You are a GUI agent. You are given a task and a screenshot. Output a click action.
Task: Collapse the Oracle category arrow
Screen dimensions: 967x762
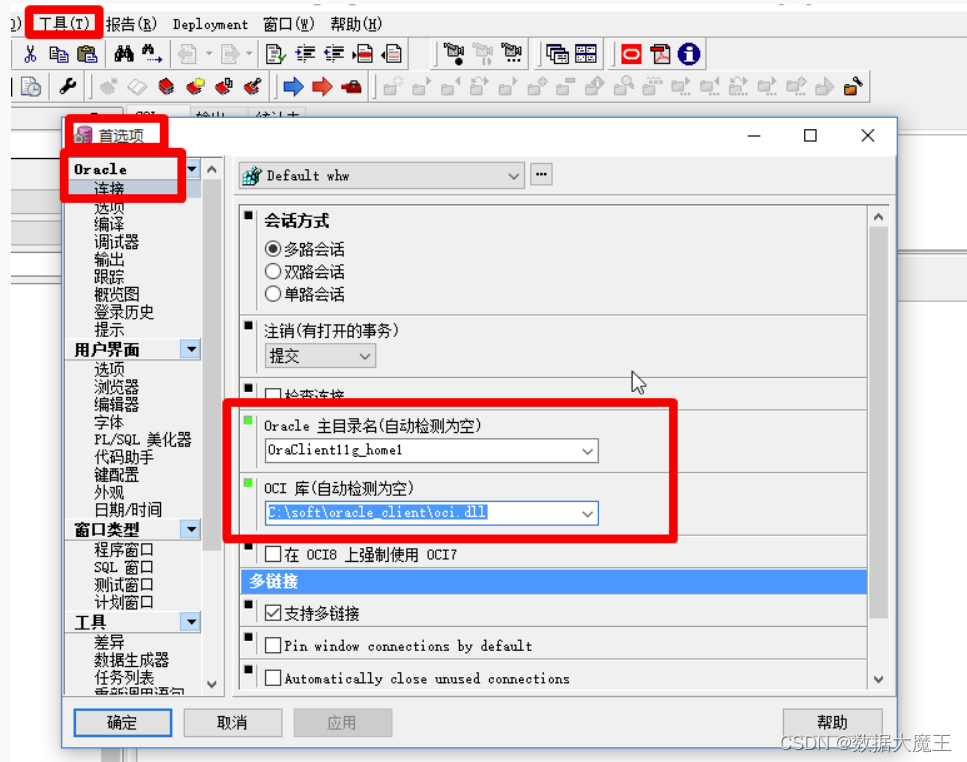click(x=192, y=168)
